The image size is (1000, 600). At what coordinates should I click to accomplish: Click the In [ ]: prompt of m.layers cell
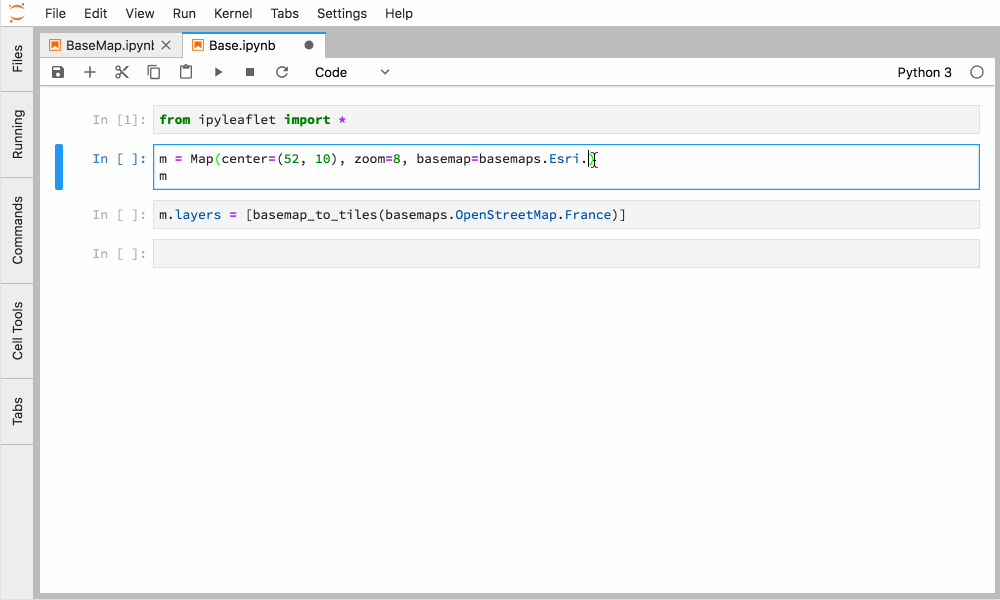click(119, 215)
